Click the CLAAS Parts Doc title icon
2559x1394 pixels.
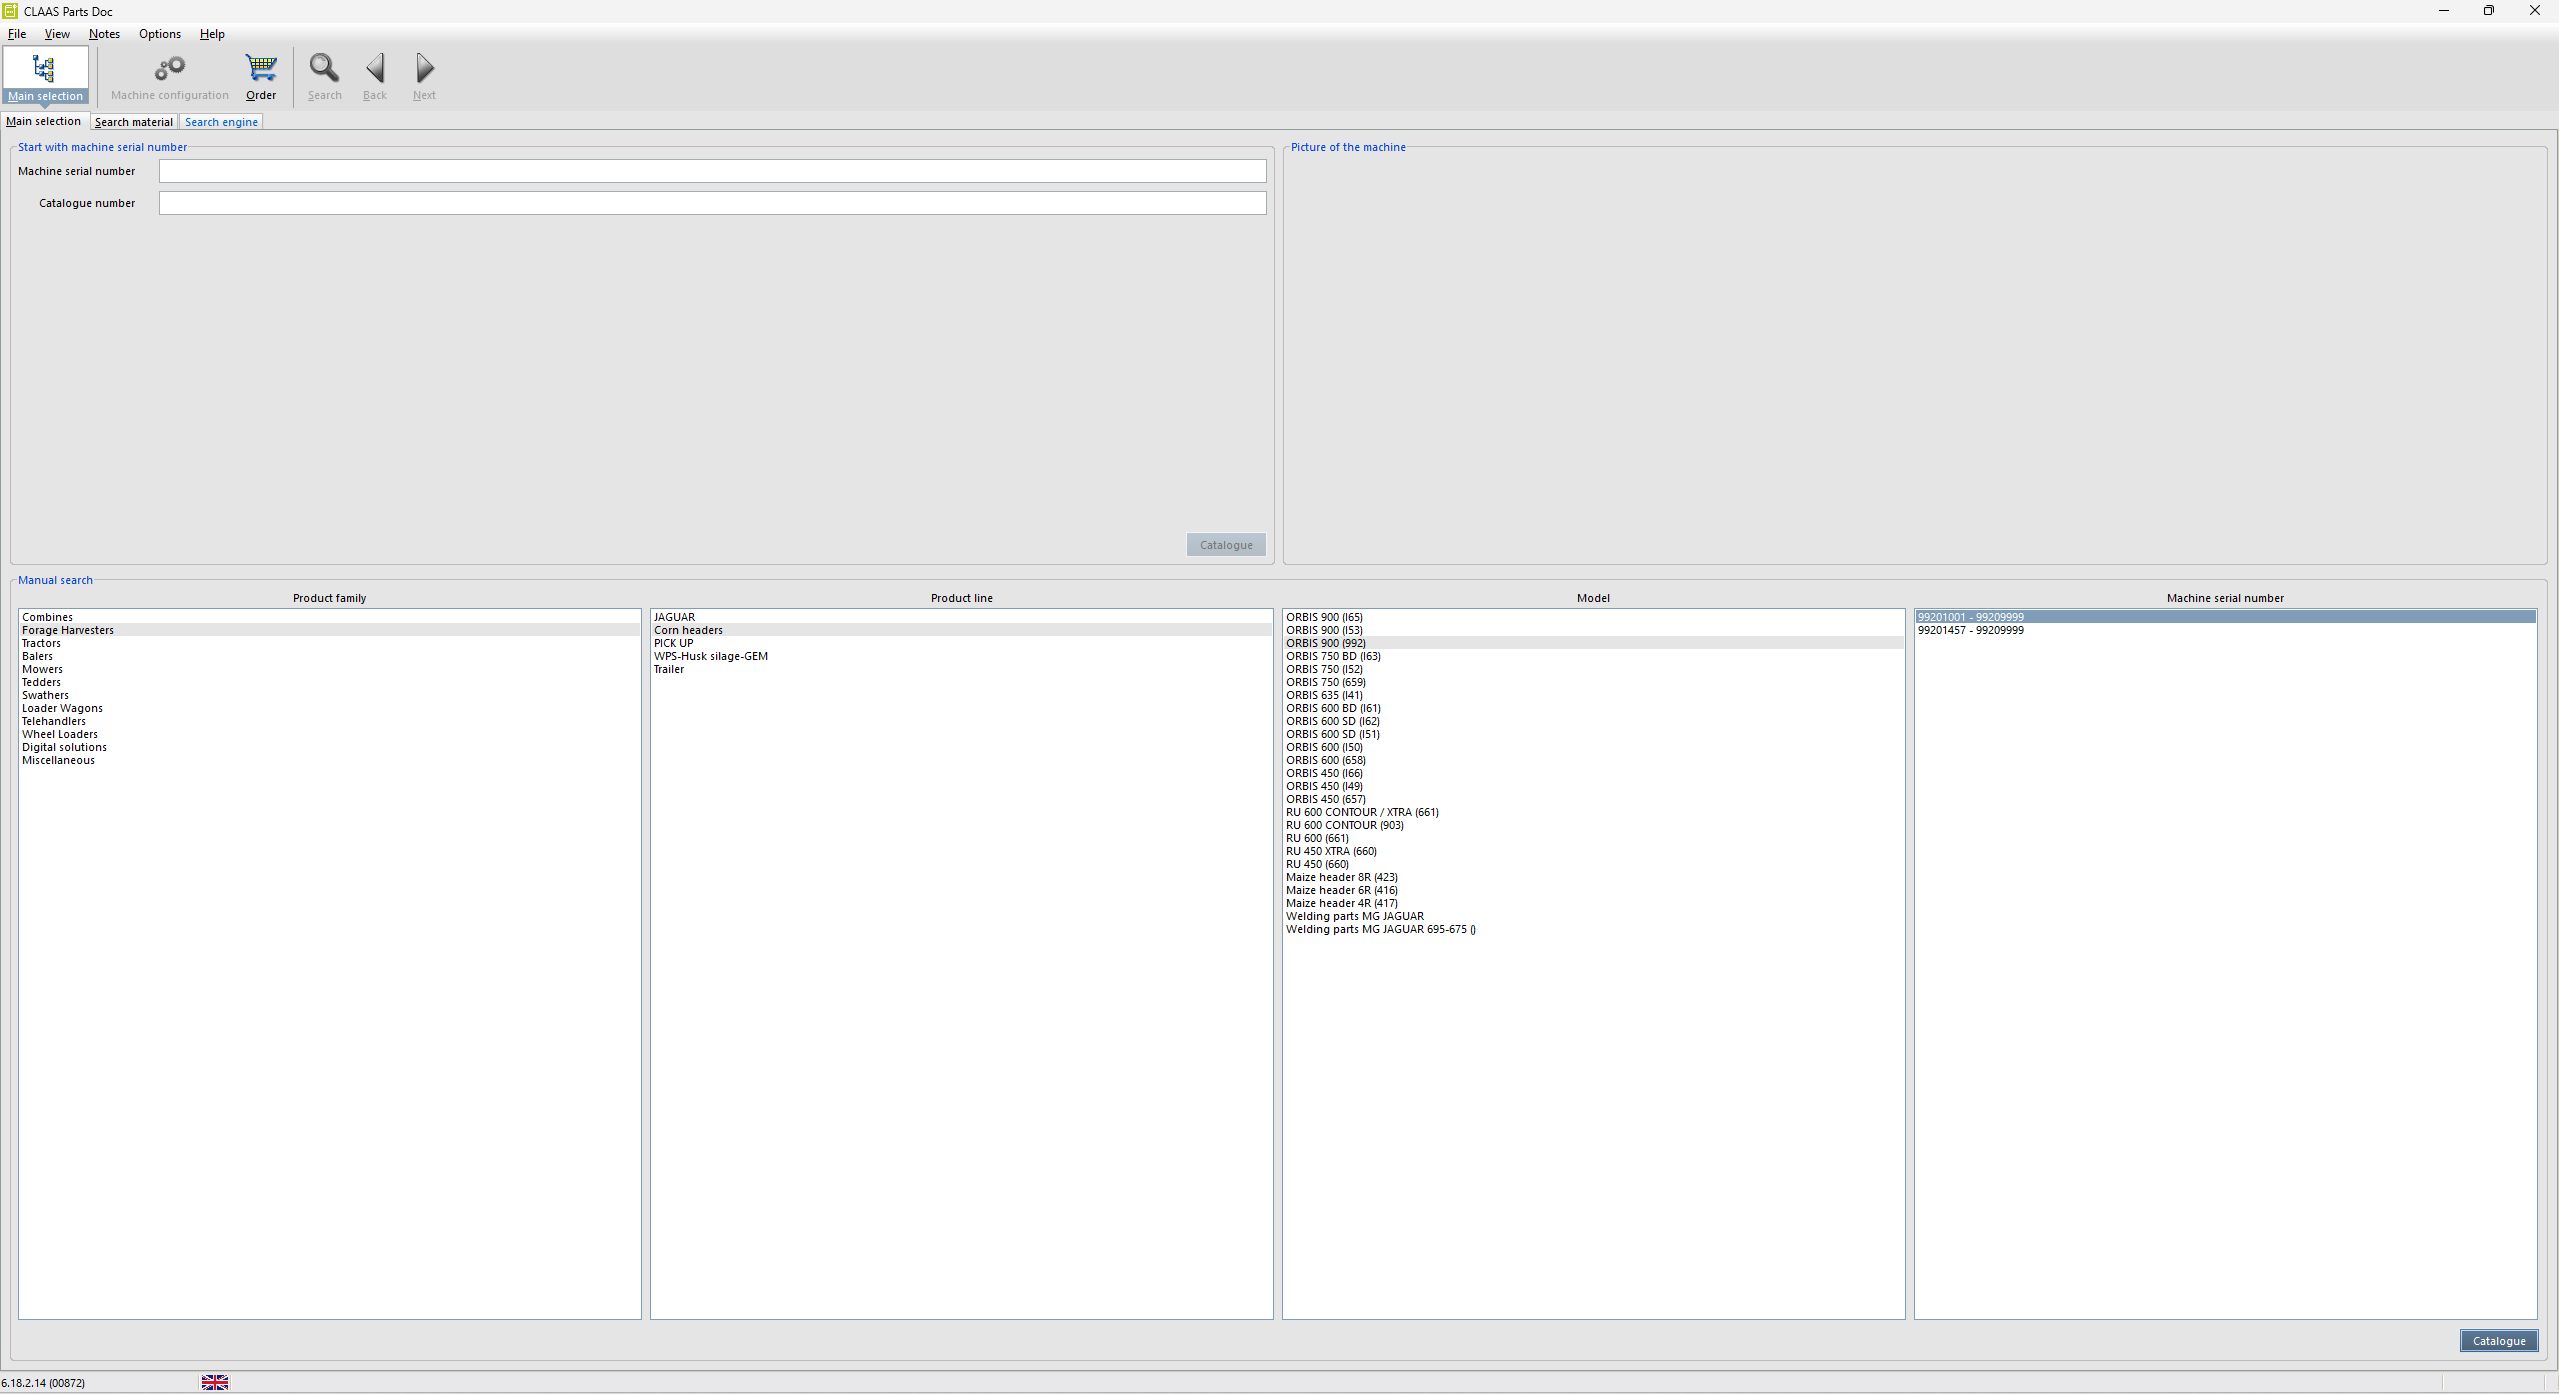tap(11, 11)
